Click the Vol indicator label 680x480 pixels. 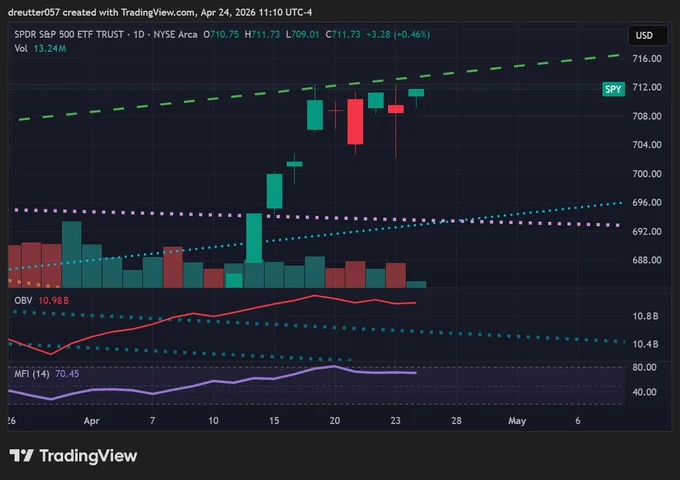pyautogui.click(x=21, y=49)
